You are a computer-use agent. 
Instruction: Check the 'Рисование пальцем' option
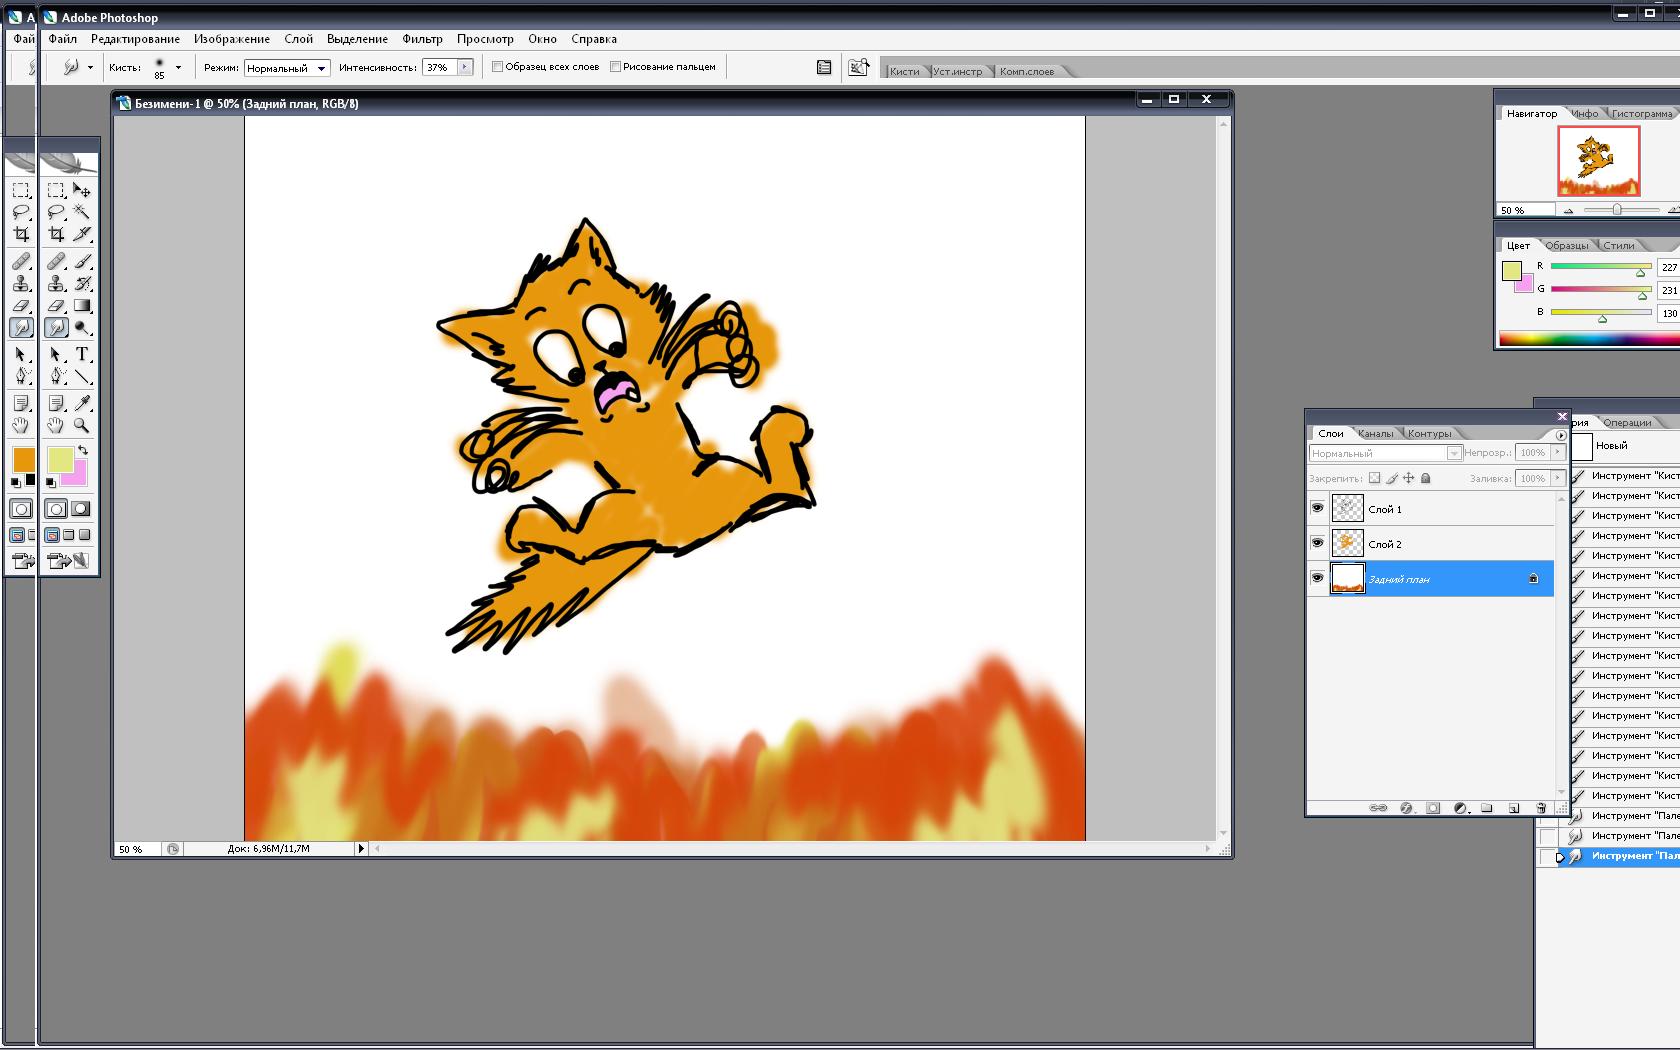(x=615, y=67)
